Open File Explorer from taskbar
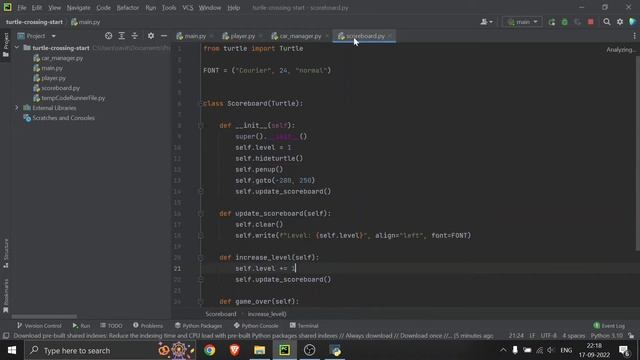This screenshot has height=360, width=640. coord(260,350)
